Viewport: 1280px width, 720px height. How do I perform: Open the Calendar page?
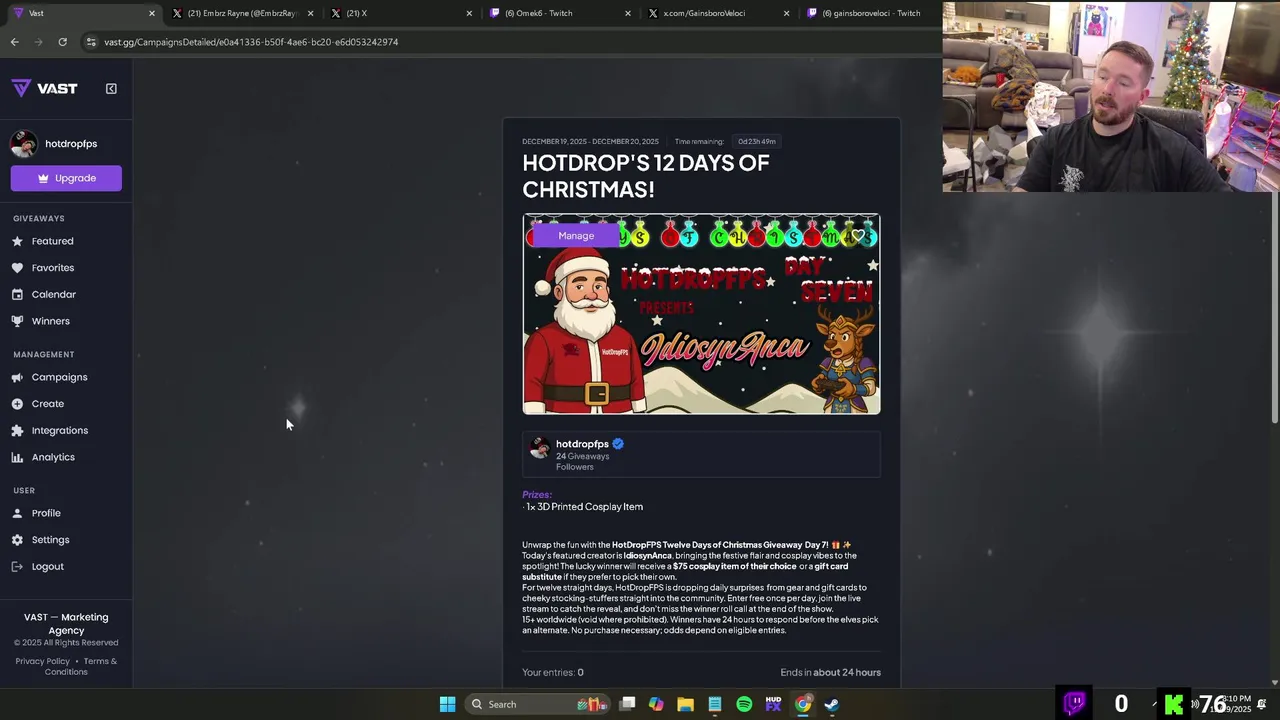(x=54, y=294)
